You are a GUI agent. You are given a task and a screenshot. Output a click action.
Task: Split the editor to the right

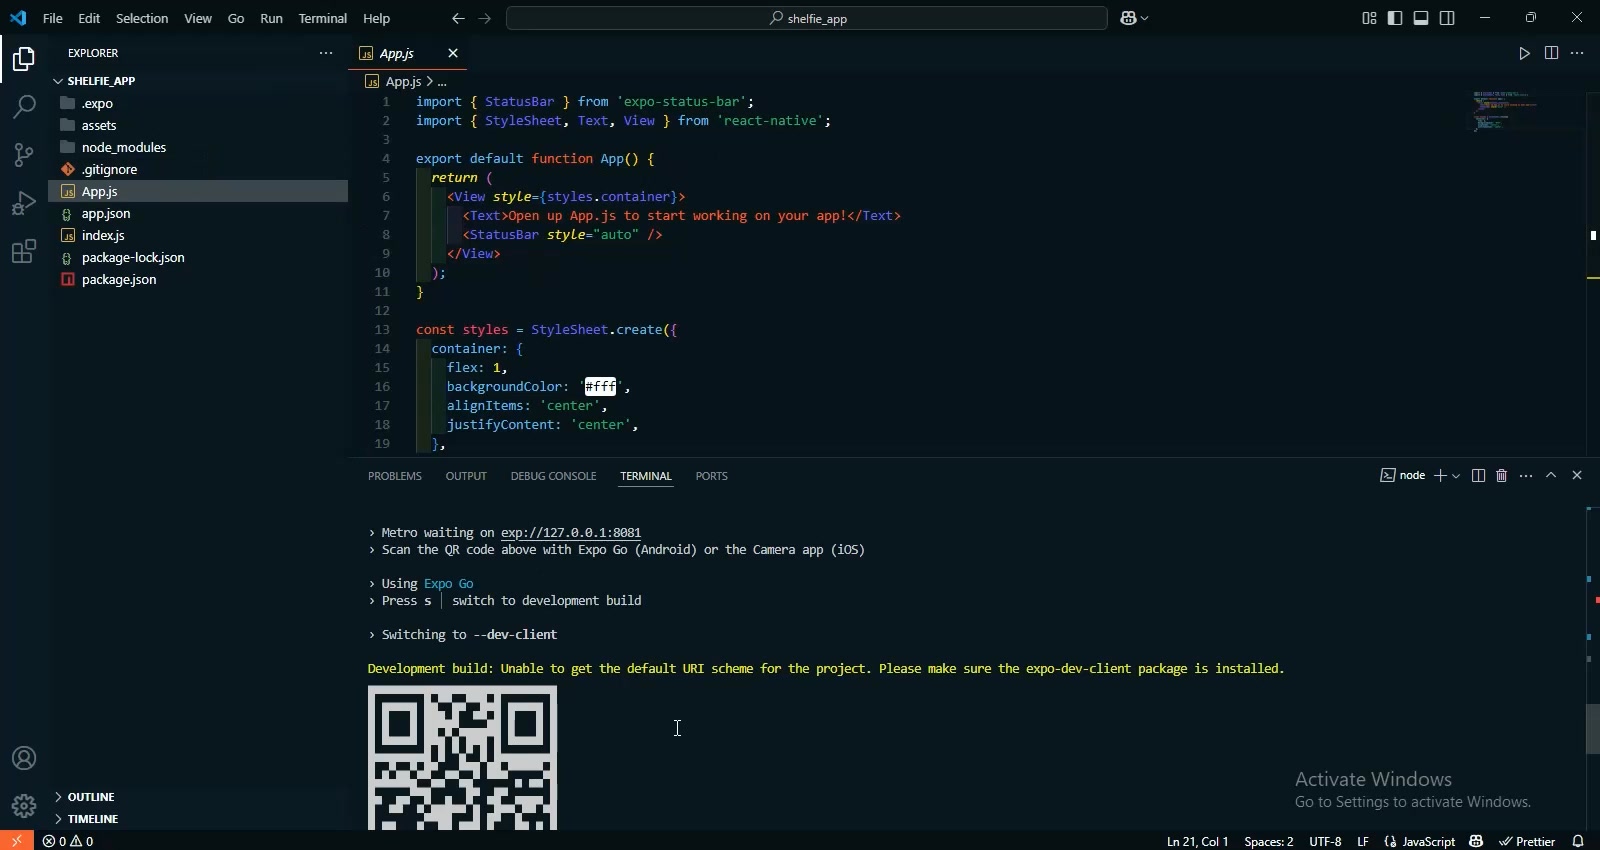point(1552,54)
